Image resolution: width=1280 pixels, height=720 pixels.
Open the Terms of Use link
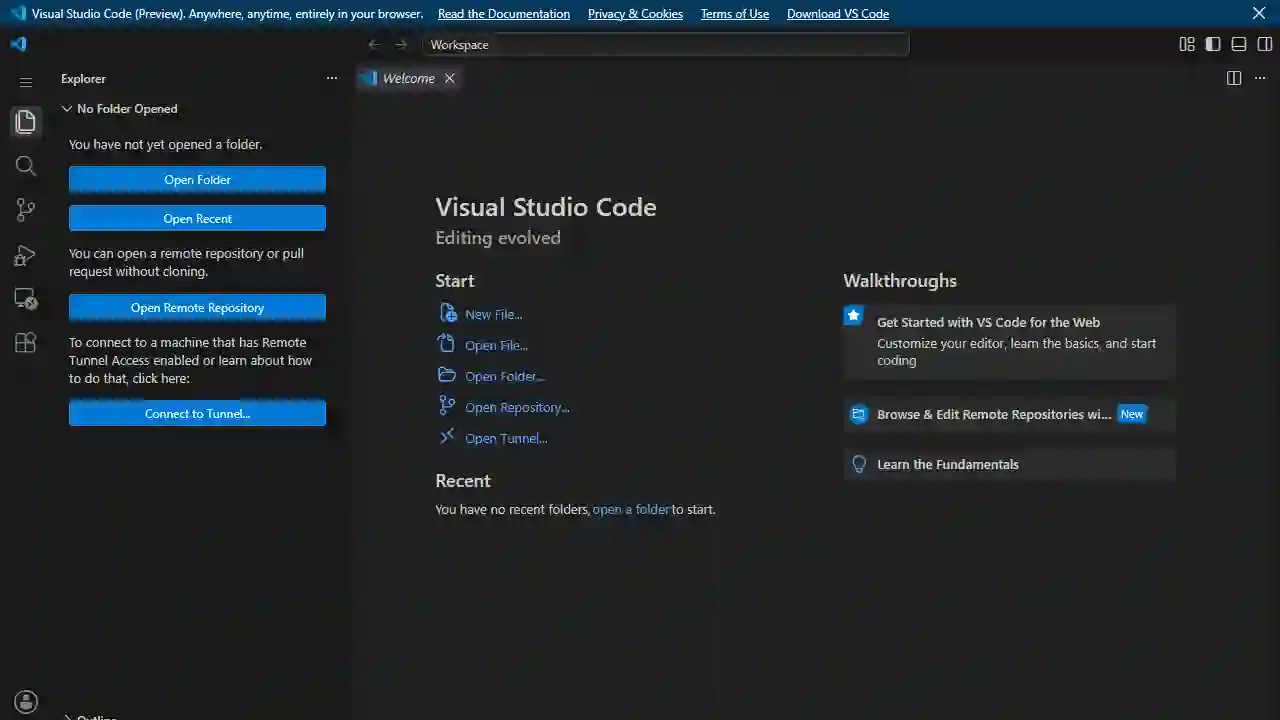pos(735,14)
